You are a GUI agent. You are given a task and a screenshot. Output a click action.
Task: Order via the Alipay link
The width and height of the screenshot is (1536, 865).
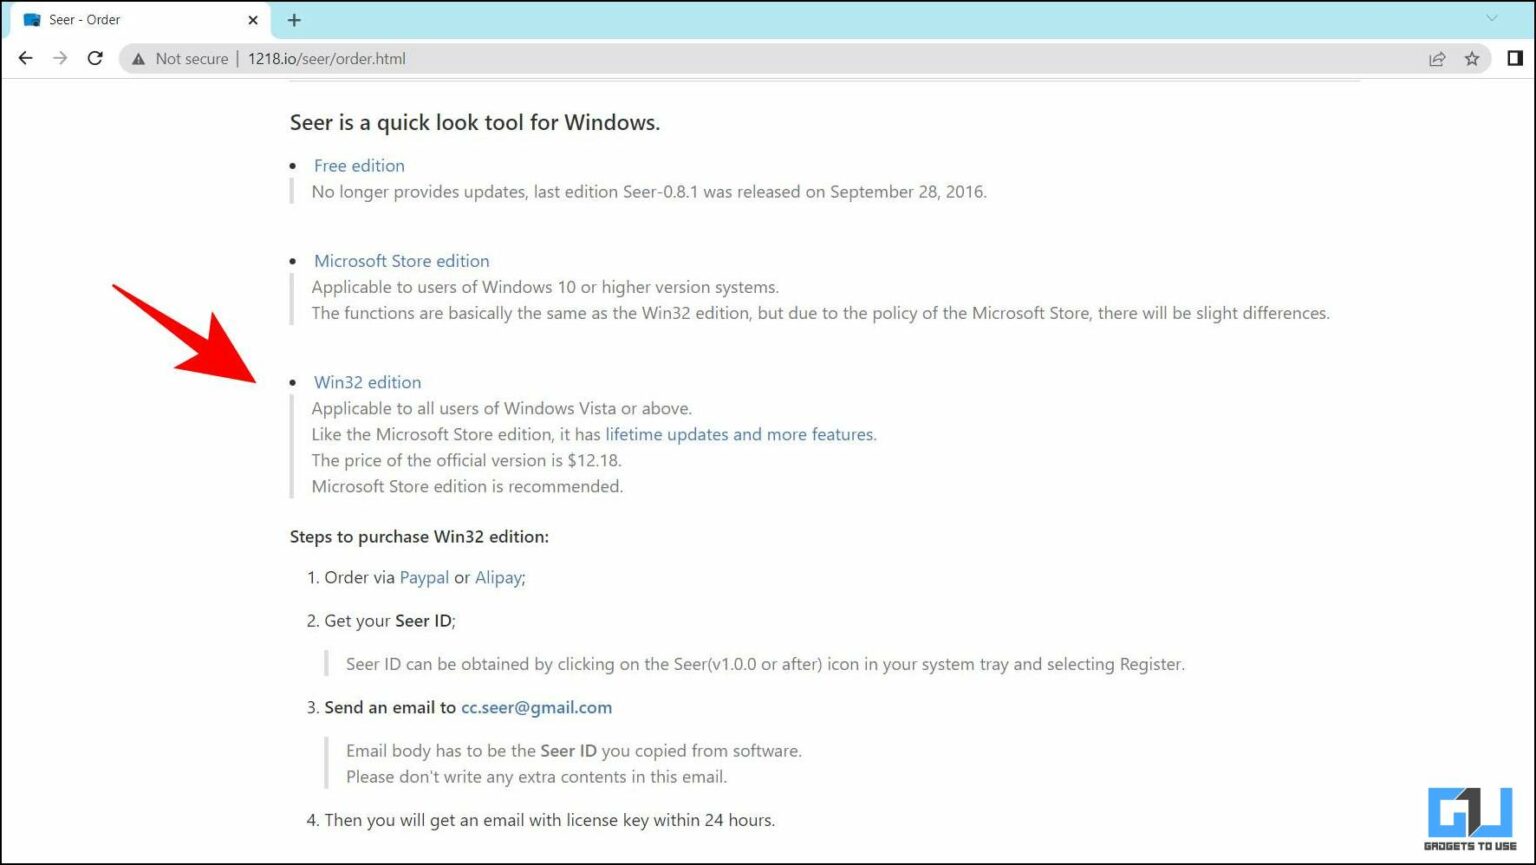[498, 577]
